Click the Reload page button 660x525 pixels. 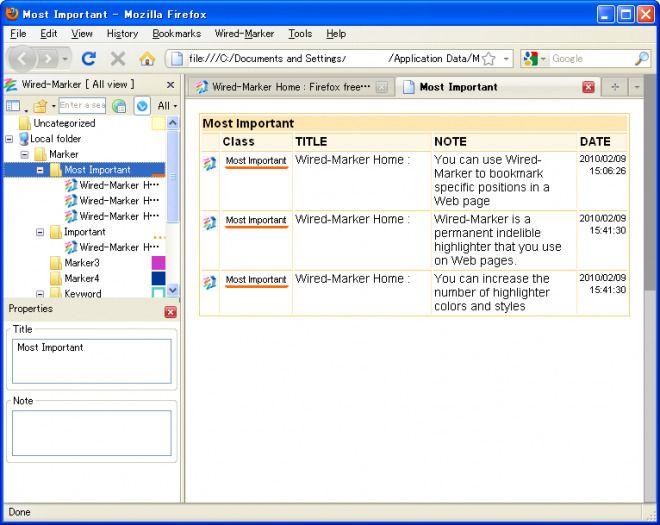[89, 59]
